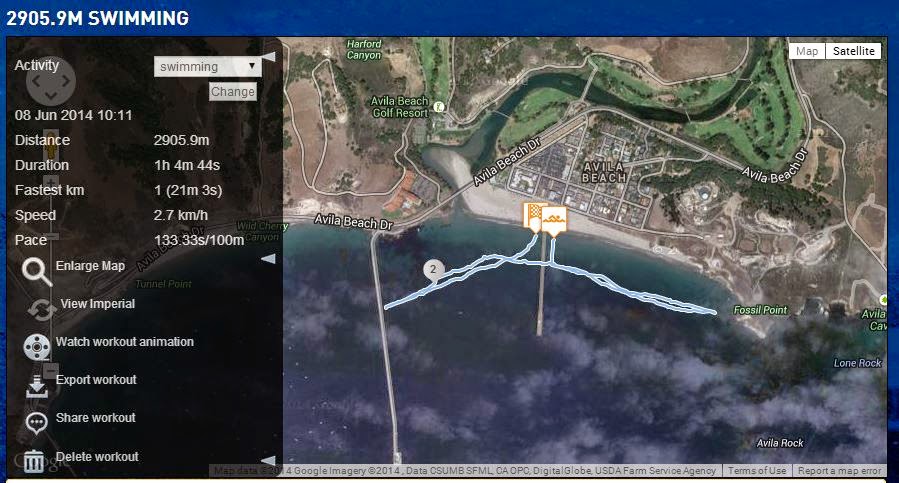The width and height of the screenshot is (899, 483).
Task: Click the View Imperial refresh icon
Action: pyautogui.click(x=41, y=310)
